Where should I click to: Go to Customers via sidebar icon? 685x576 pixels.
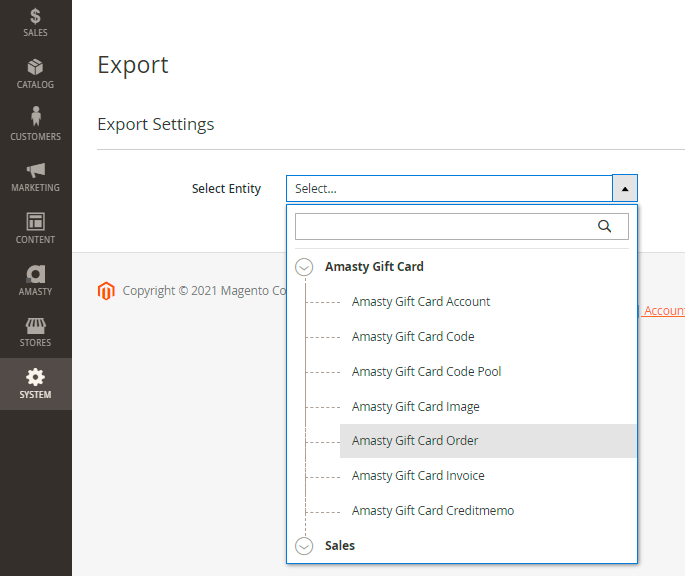35,118
